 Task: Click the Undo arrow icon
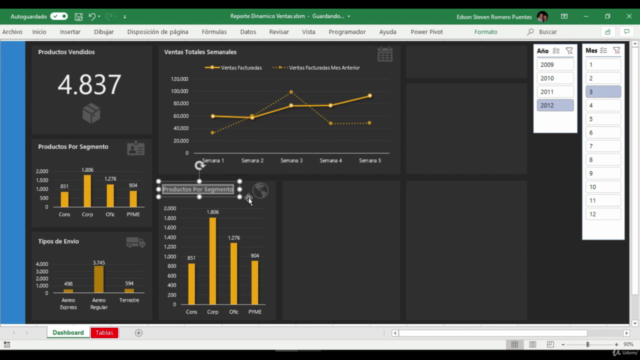[92, 16]
